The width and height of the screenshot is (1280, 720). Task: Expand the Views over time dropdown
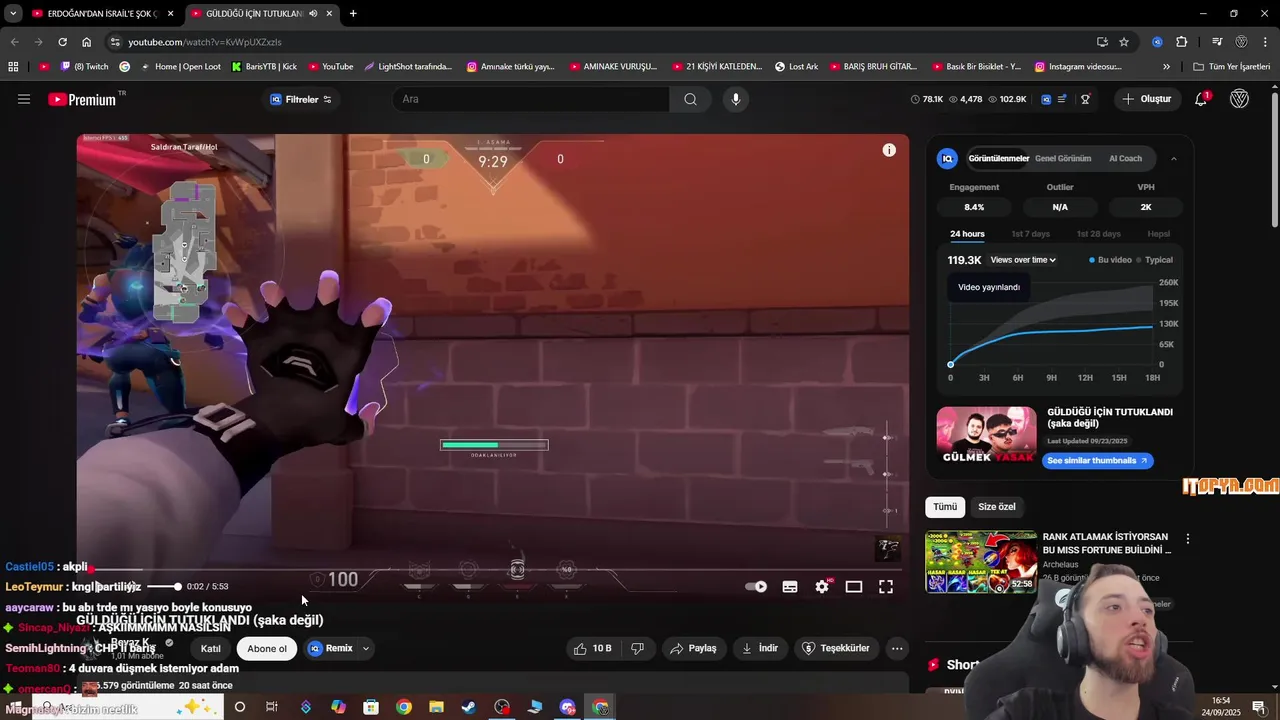[x=1023, y=260]
